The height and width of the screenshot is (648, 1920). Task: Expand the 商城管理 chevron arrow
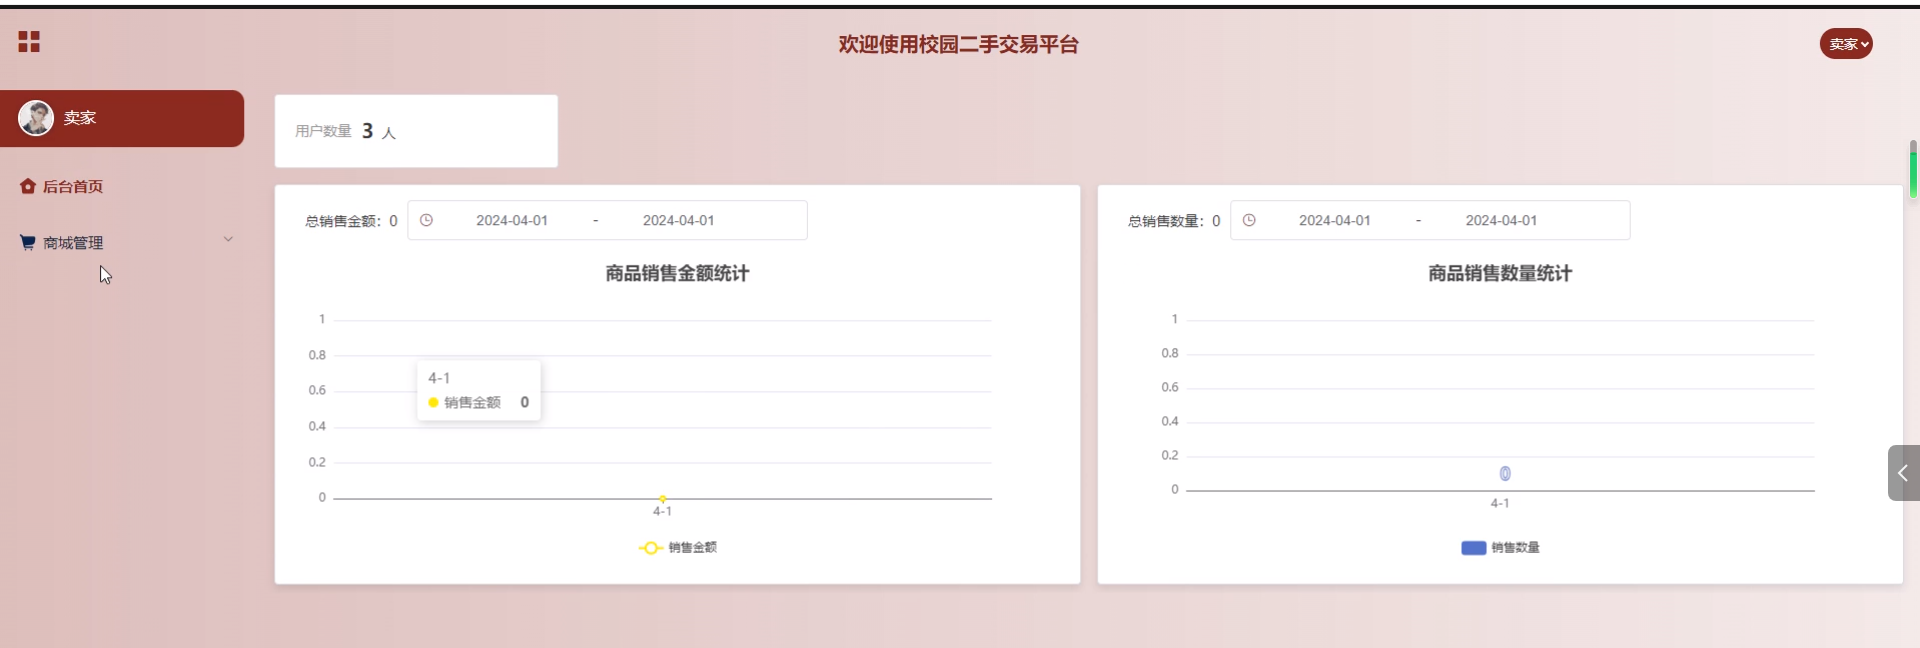228,239
